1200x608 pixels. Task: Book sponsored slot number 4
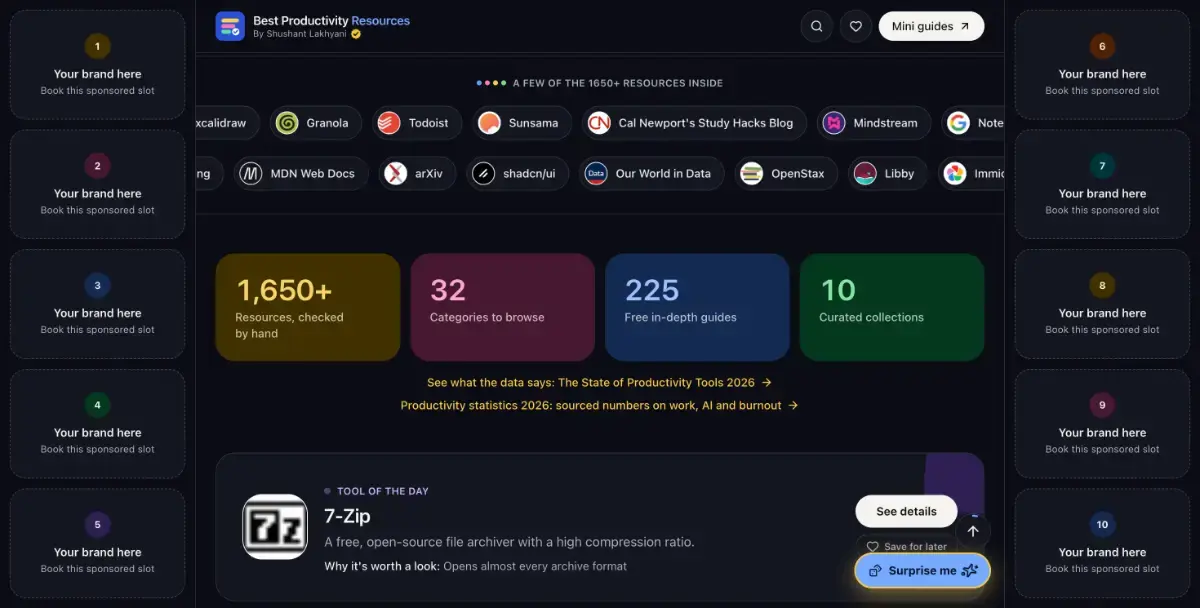[x=97, y=424]
